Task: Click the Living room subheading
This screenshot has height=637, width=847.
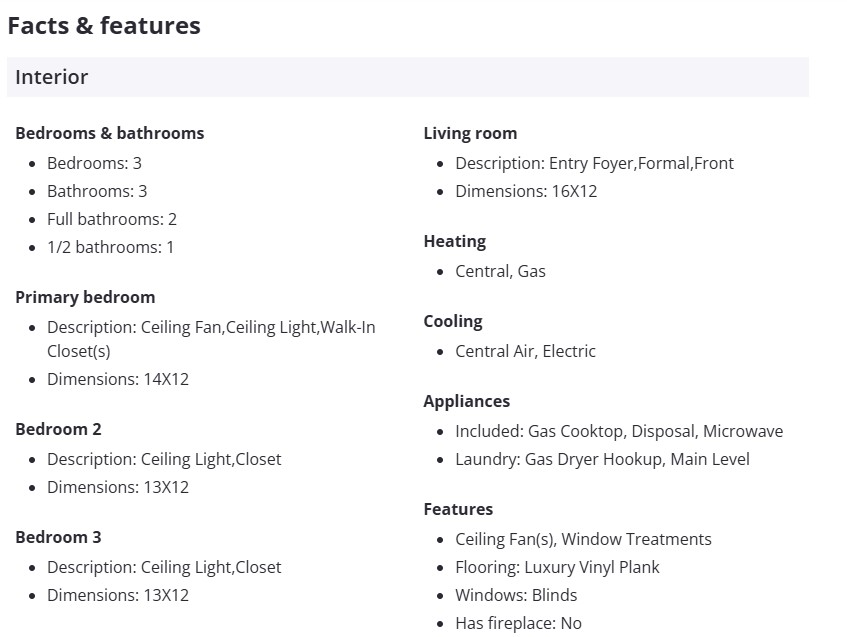Action: [x=470, y=133]
